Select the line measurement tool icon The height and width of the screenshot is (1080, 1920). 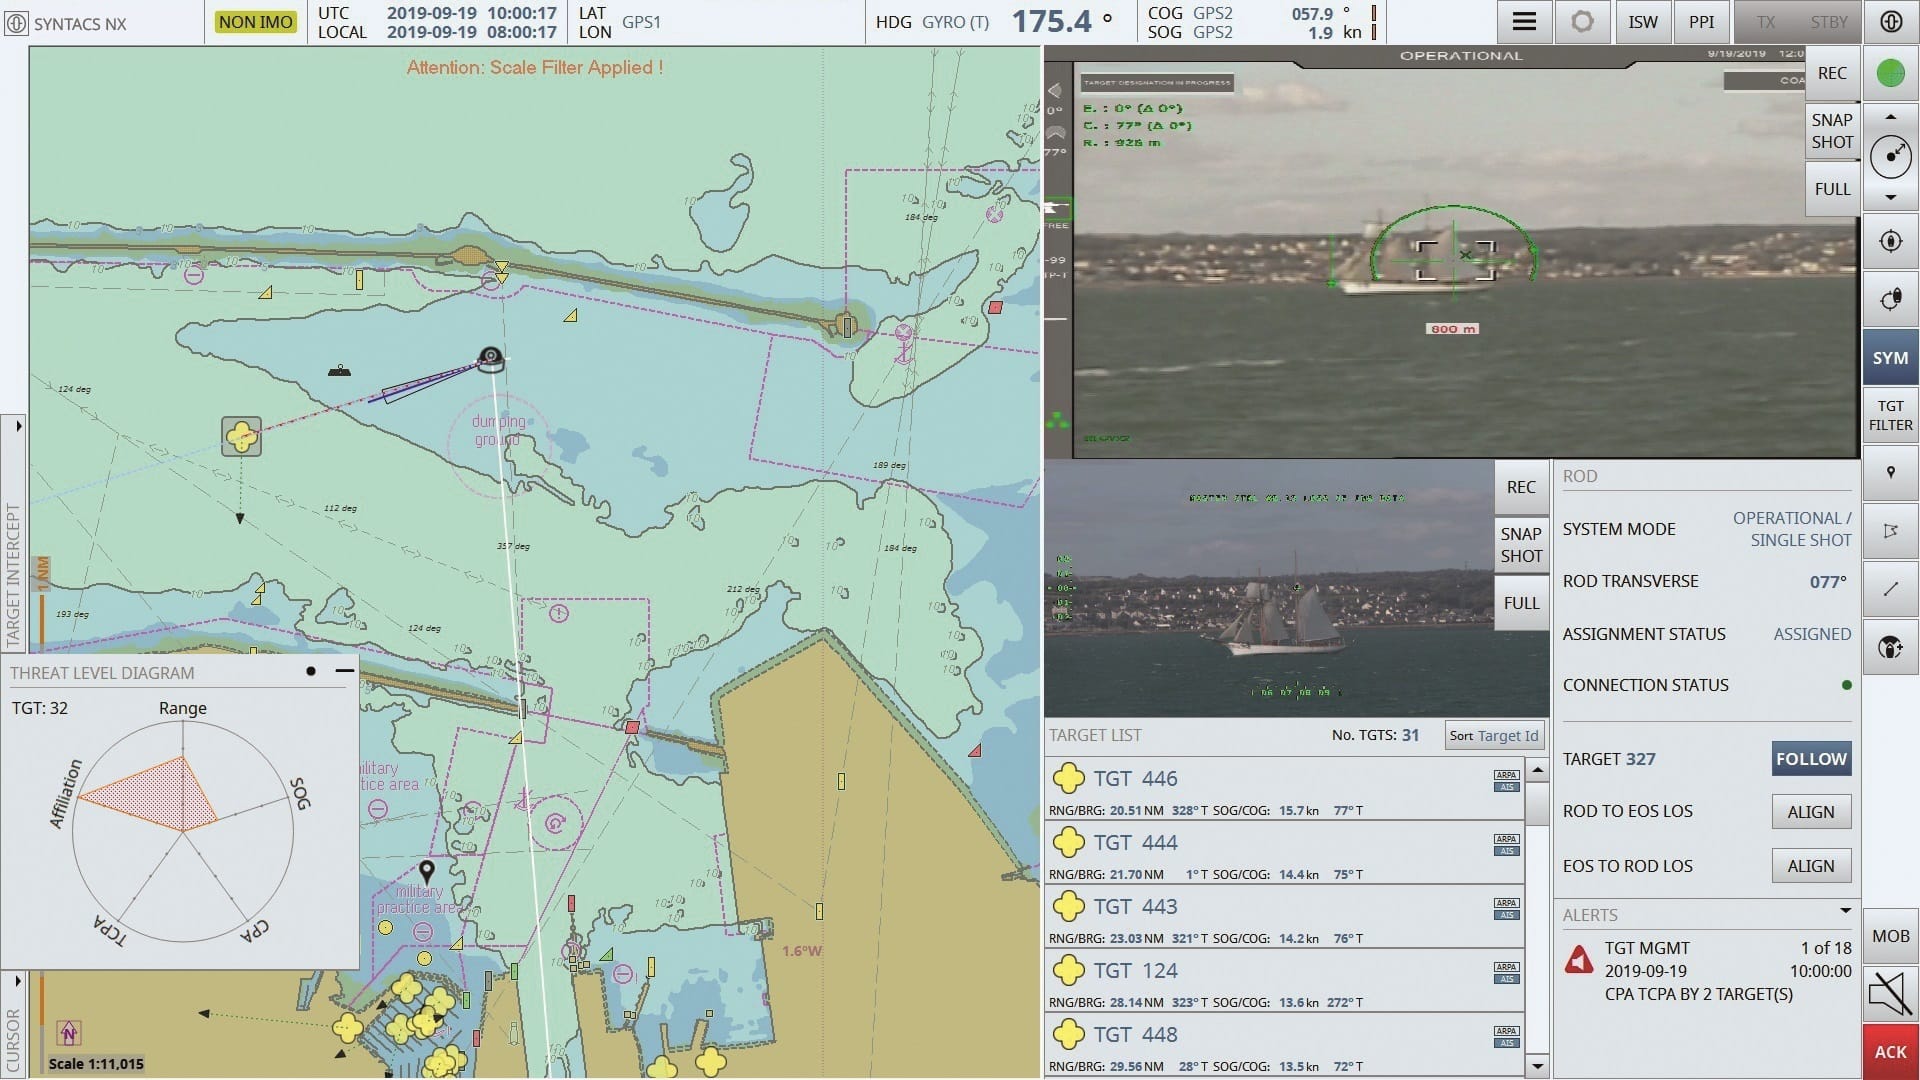pos(1890,589)
